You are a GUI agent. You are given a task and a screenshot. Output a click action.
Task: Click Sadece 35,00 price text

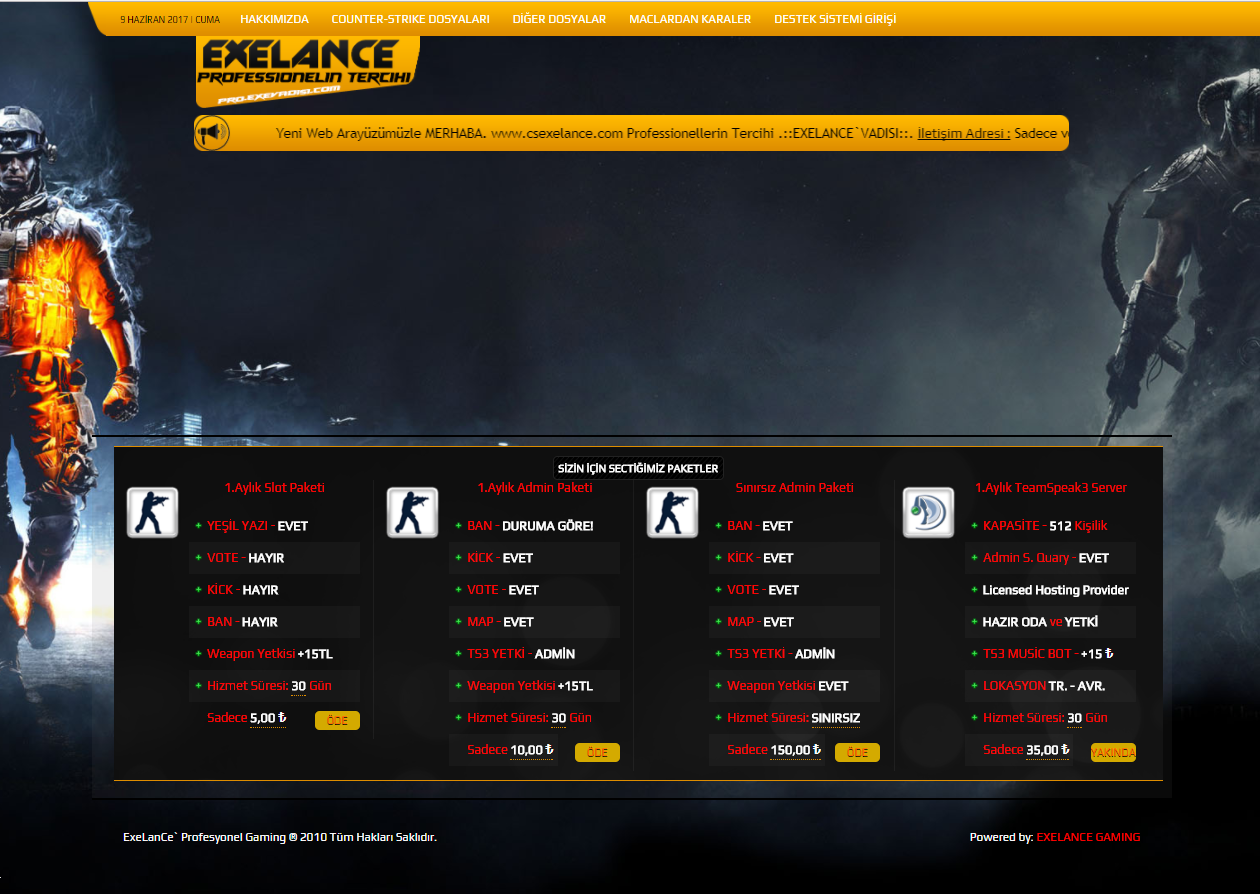point(1027,750)
